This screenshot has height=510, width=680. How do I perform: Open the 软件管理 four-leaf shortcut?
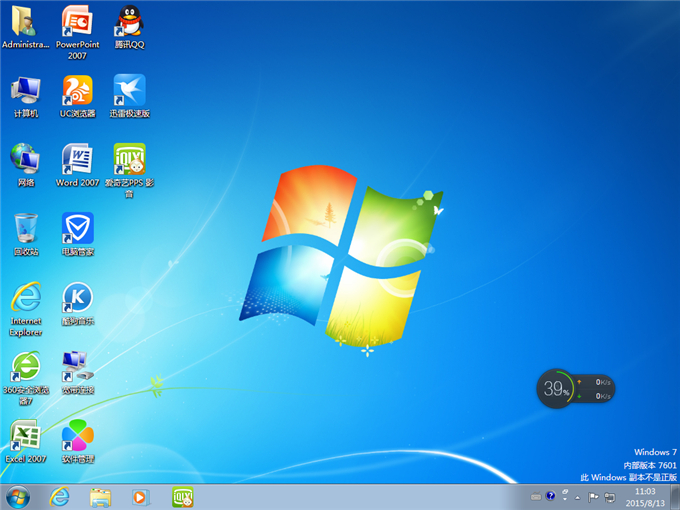[x=77, y=441]
